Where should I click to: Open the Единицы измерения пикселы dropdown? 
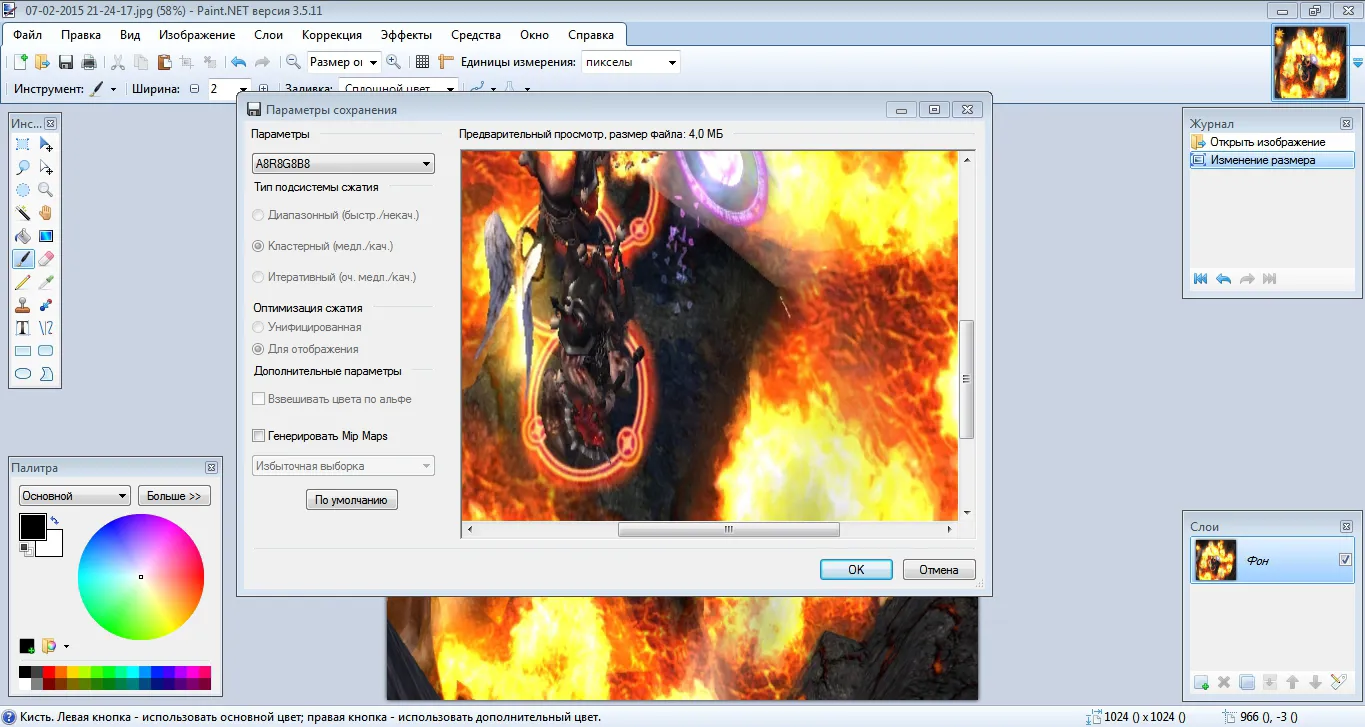(x=630, y=62)
